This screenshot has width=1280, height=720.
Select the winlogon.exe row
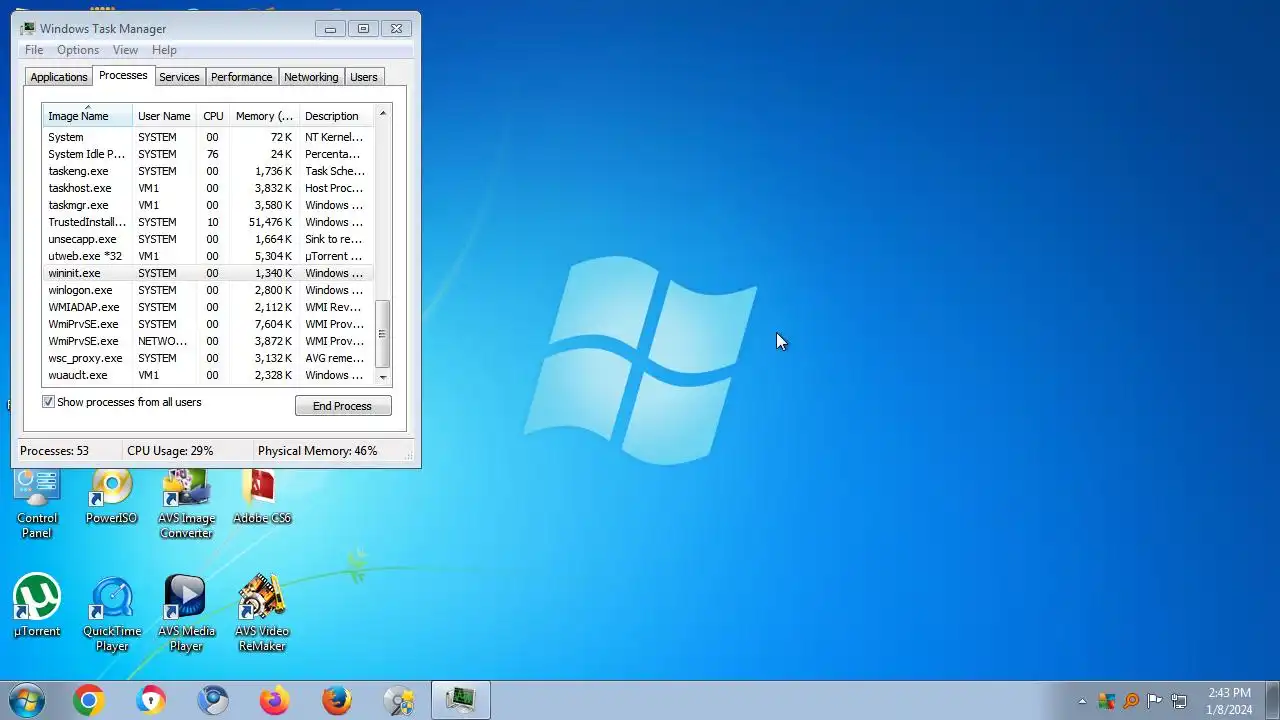point(208,290)
